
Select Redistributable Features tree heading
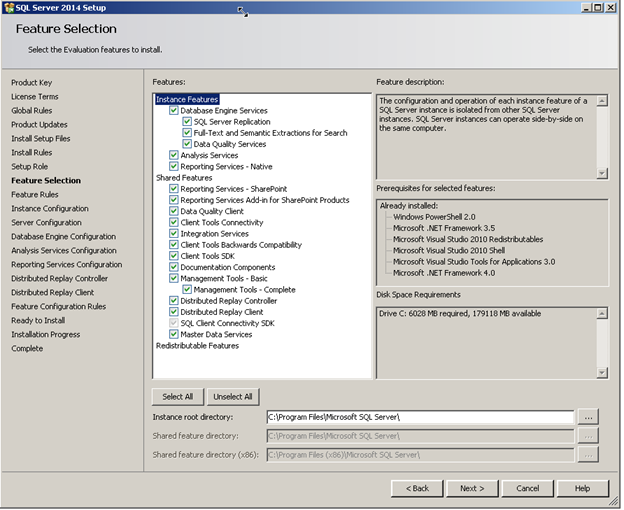197,345
